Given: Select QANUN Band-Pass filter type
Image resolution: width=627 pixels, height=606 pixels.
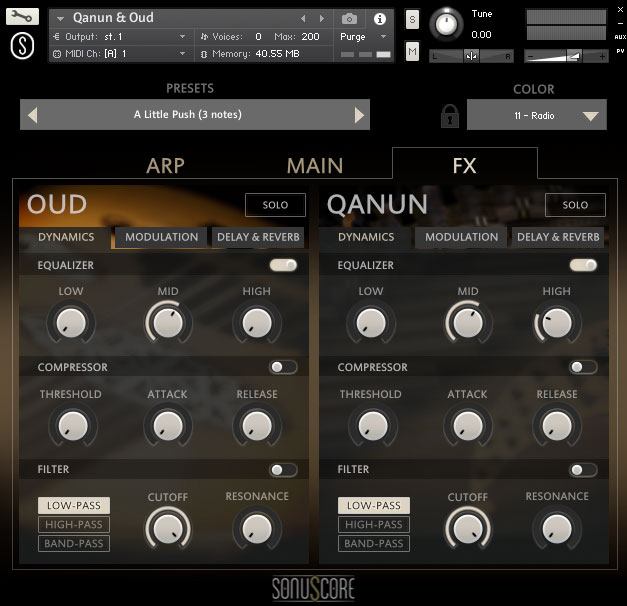Looking at the screenshot, I should (x=374, y=544).
